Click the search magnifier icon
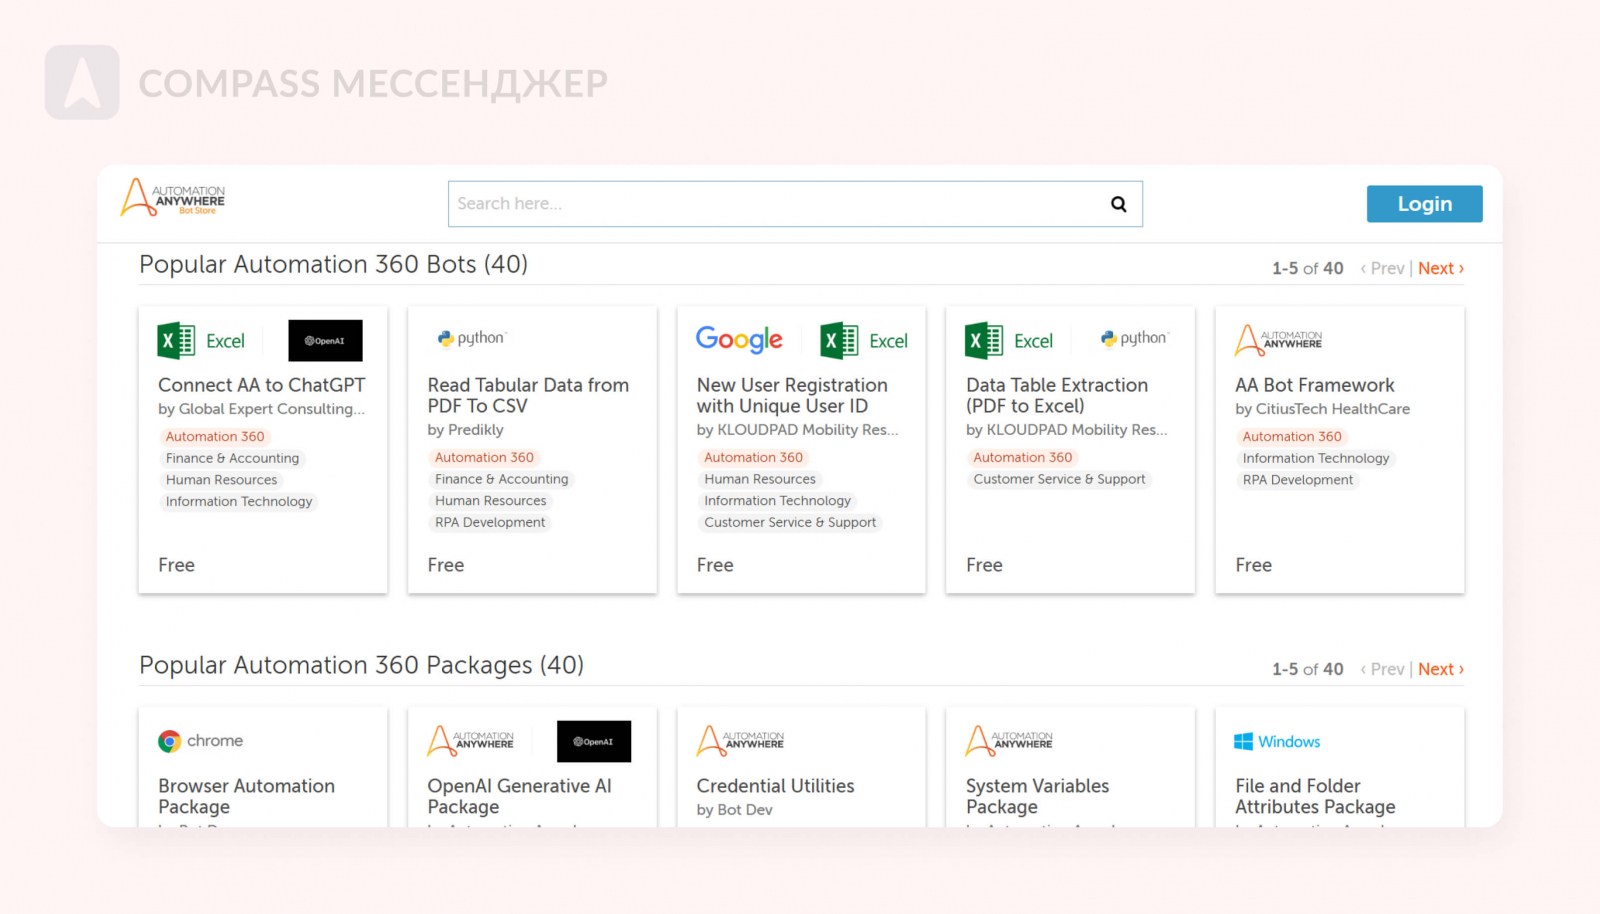The width and height of the screenshot is (1600, 914). pyautogui.click(x=1119, y=204)
